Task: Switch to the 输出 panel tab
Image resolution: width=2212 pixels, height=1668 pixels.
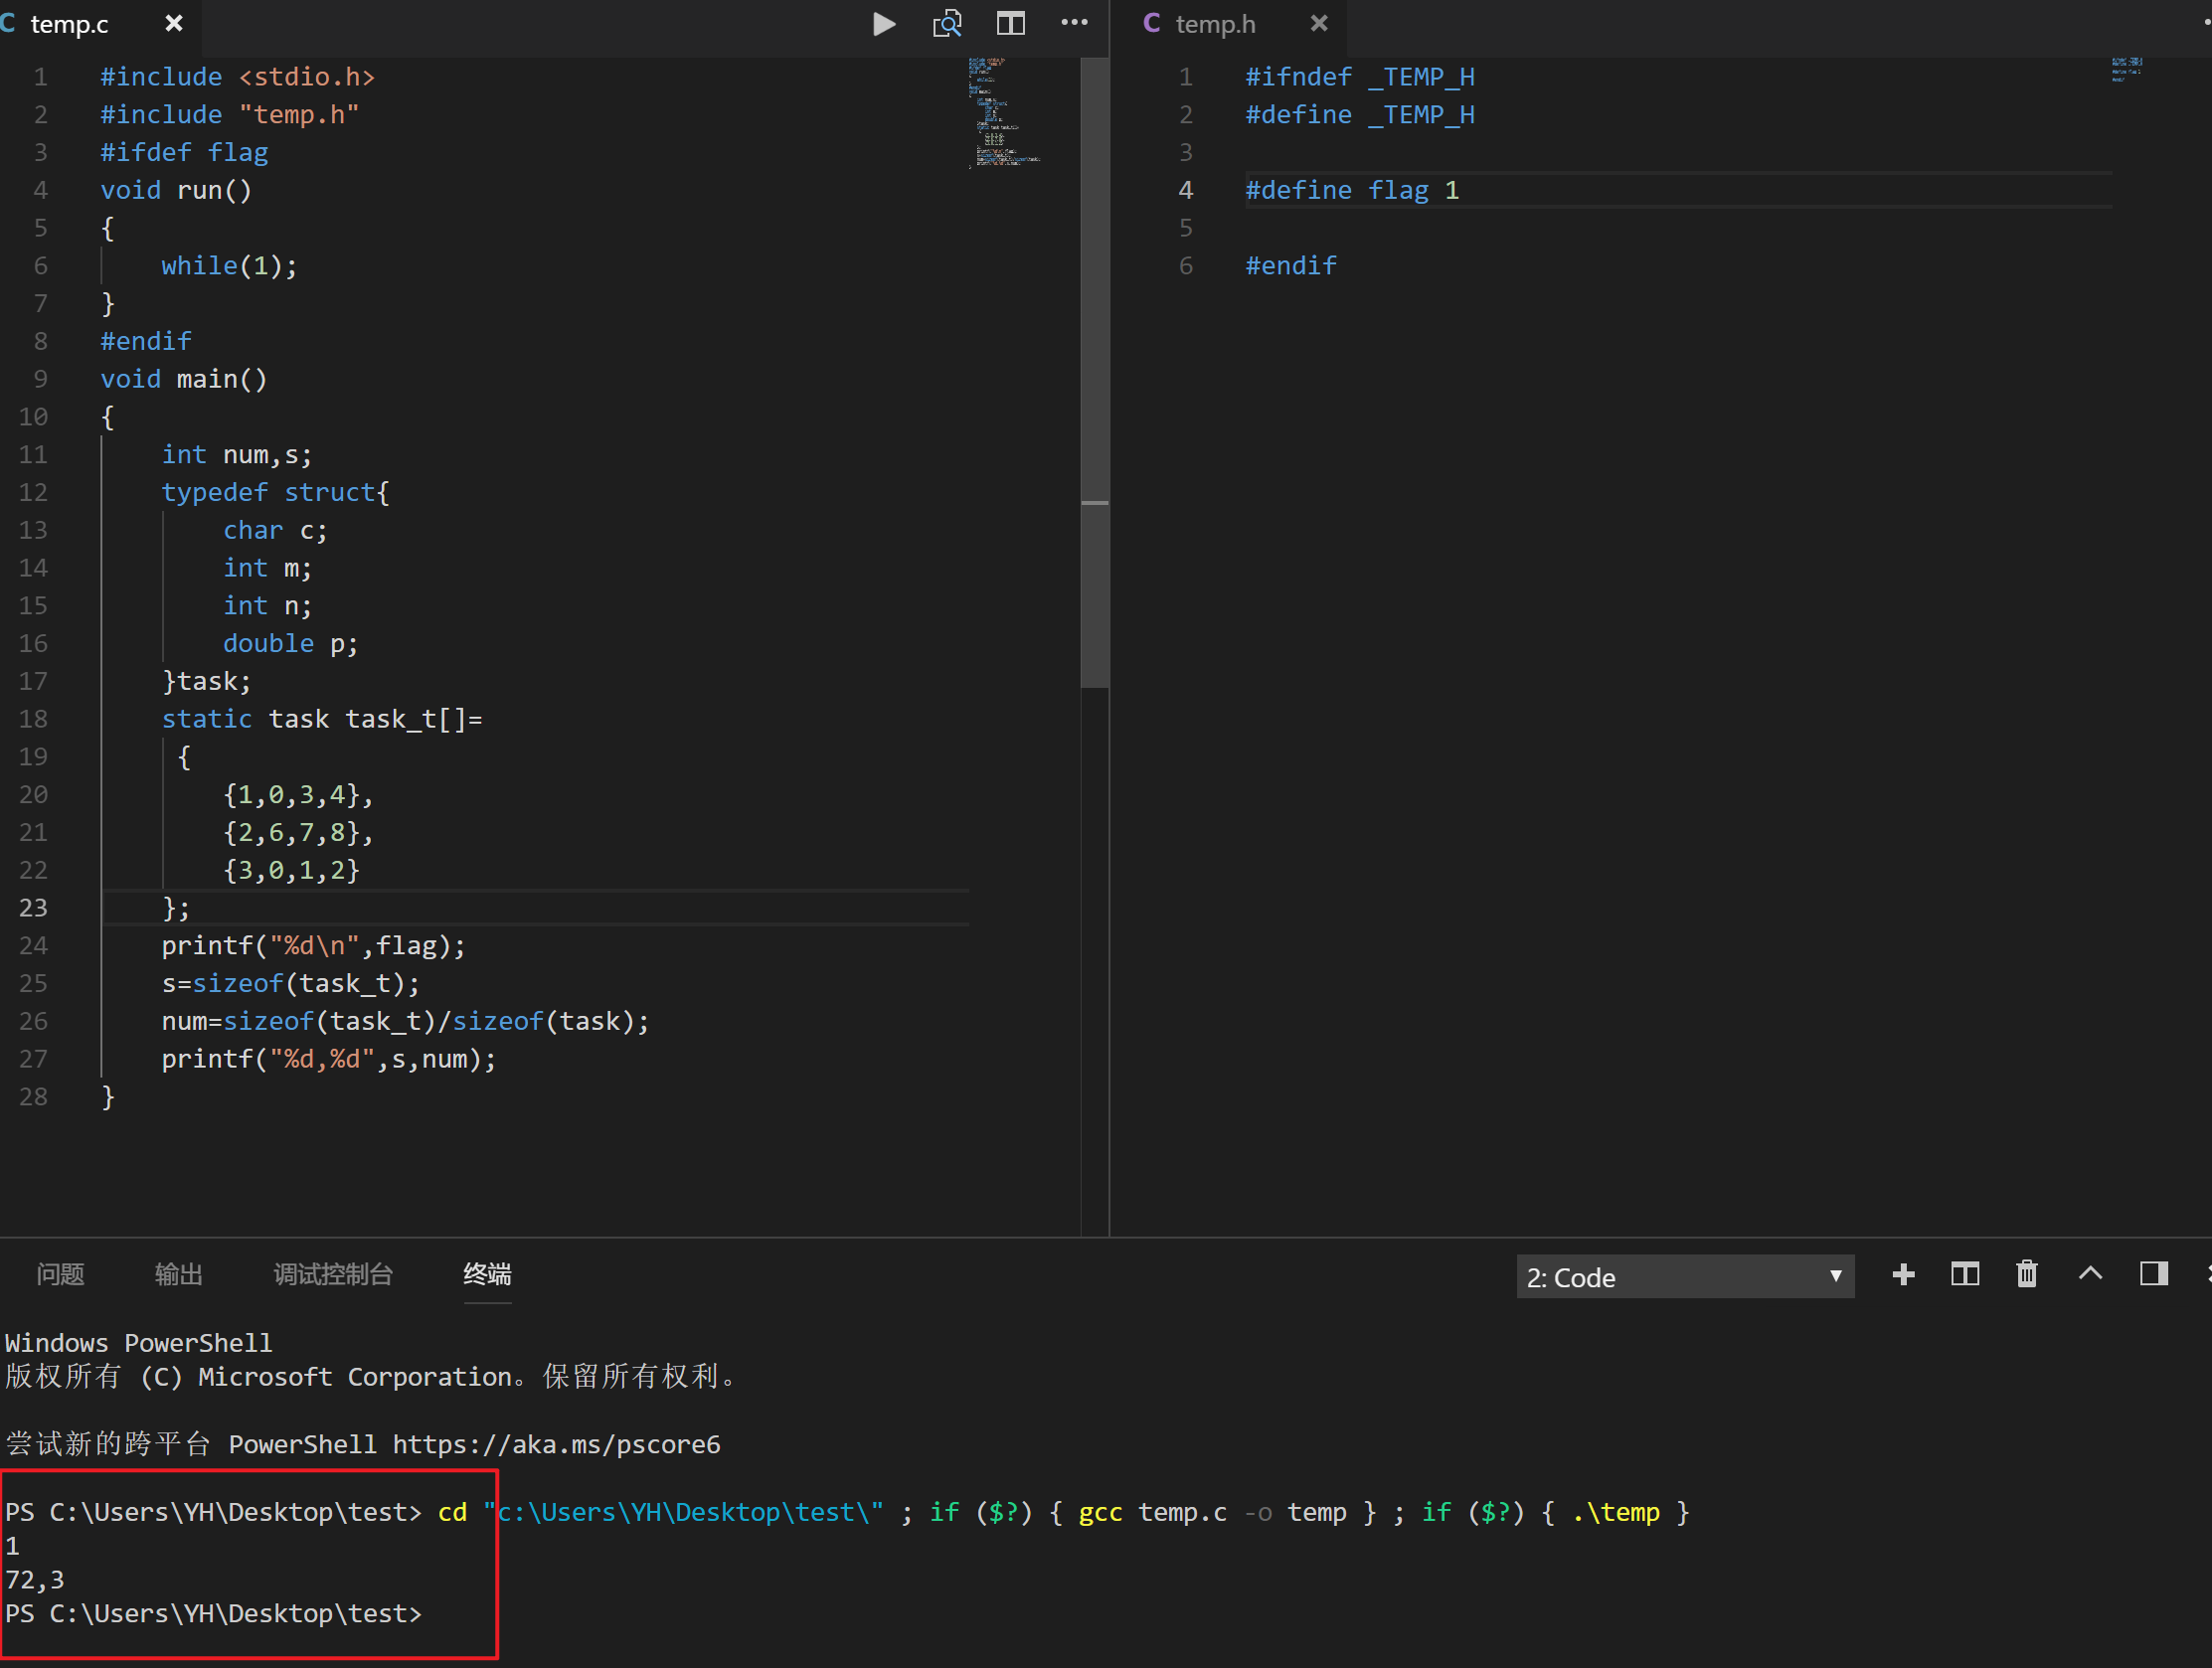Action: pyautogui.click(x=178, y=1274)
